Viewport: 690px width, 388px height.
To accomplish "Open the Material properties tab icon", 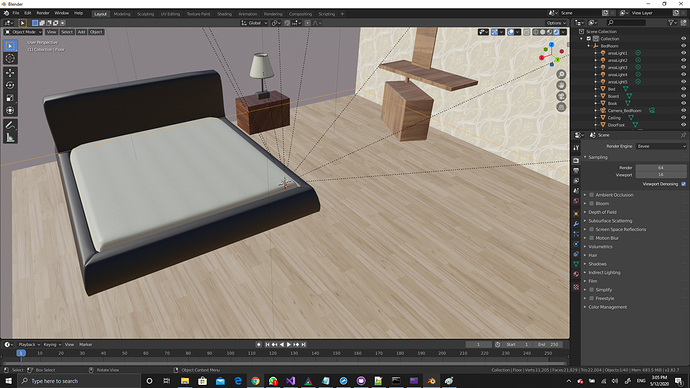I will (x=576, y=274).
